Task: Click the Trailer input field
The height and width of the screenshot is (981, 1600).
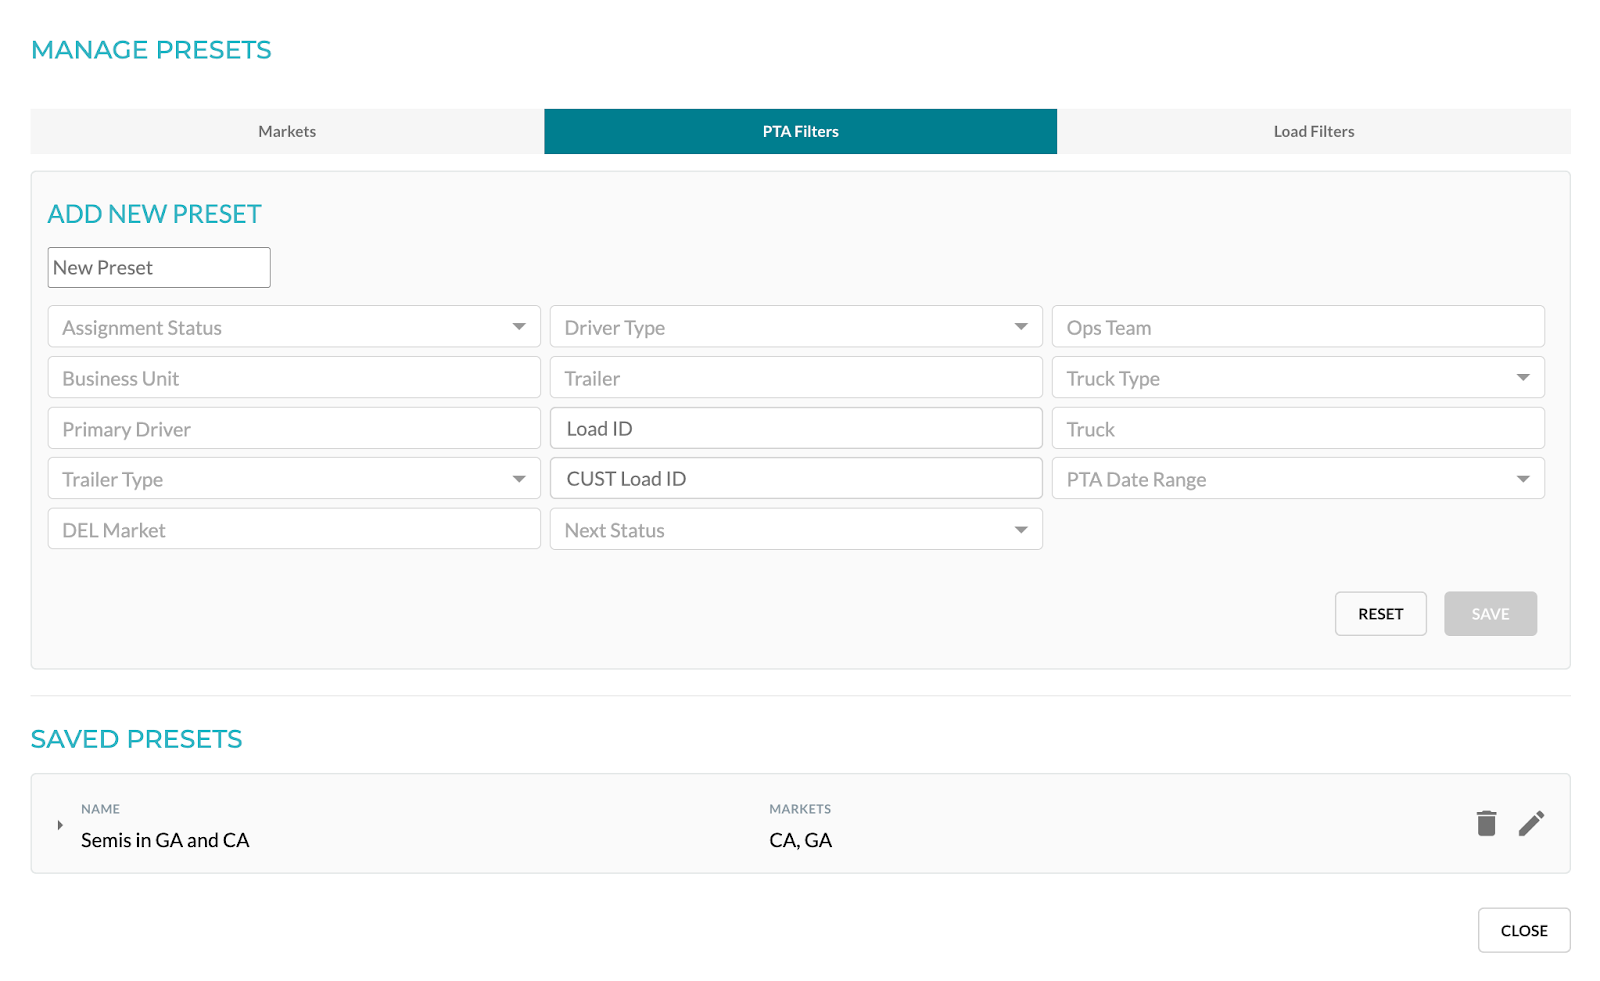Action: pos(796,378)
